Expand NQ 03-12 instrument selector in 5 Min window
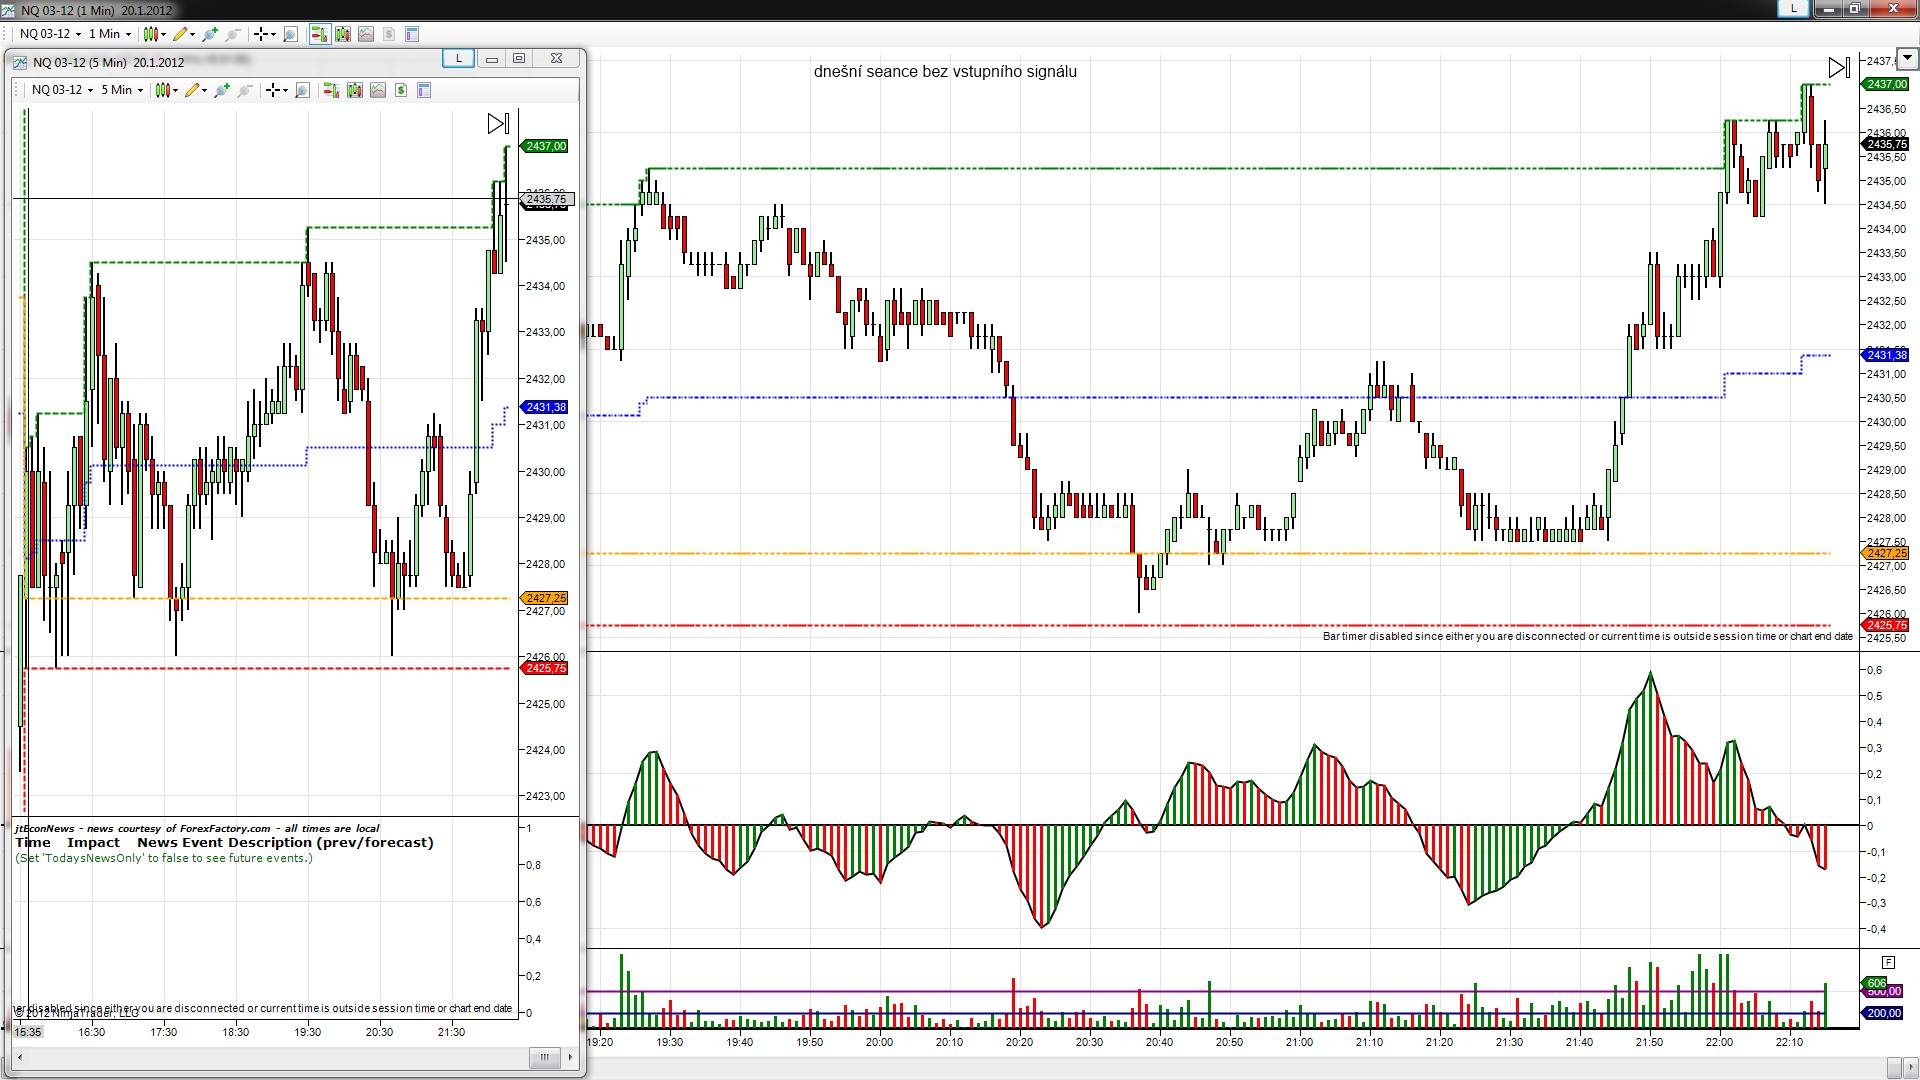Image resolution: width=1920 pixels, height=1080 pixels. 62,90
